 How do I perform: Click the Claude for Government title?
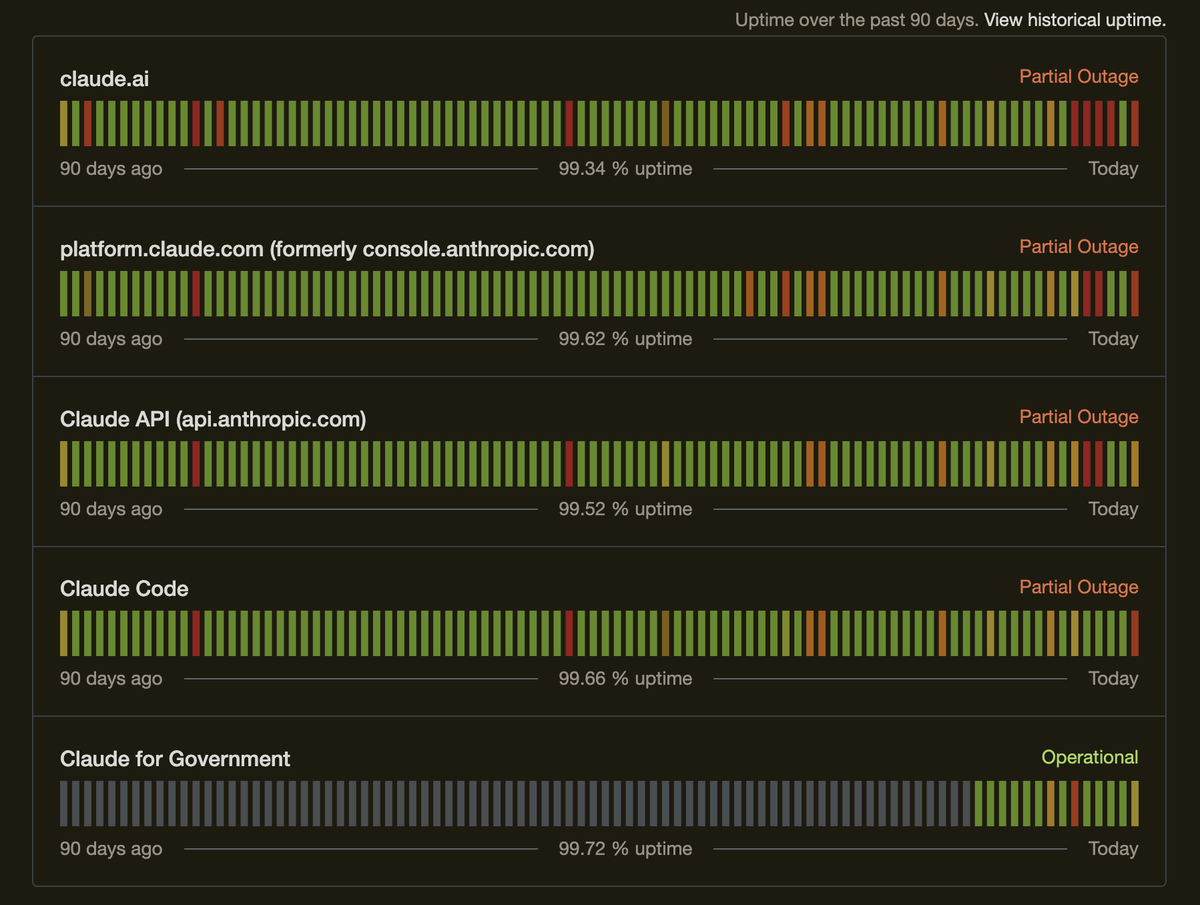(x=175, y=759)
